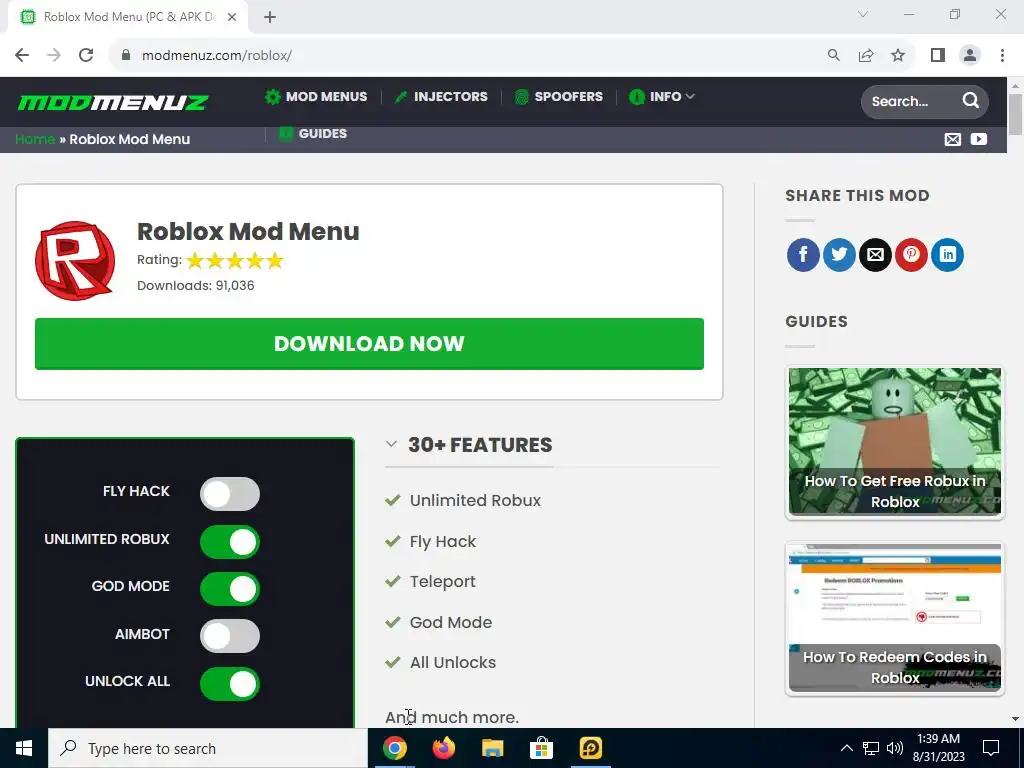Open the tab search chevron in Chrome
Viewport: 1024px width, 768px height.
click(x=863, y=14)
